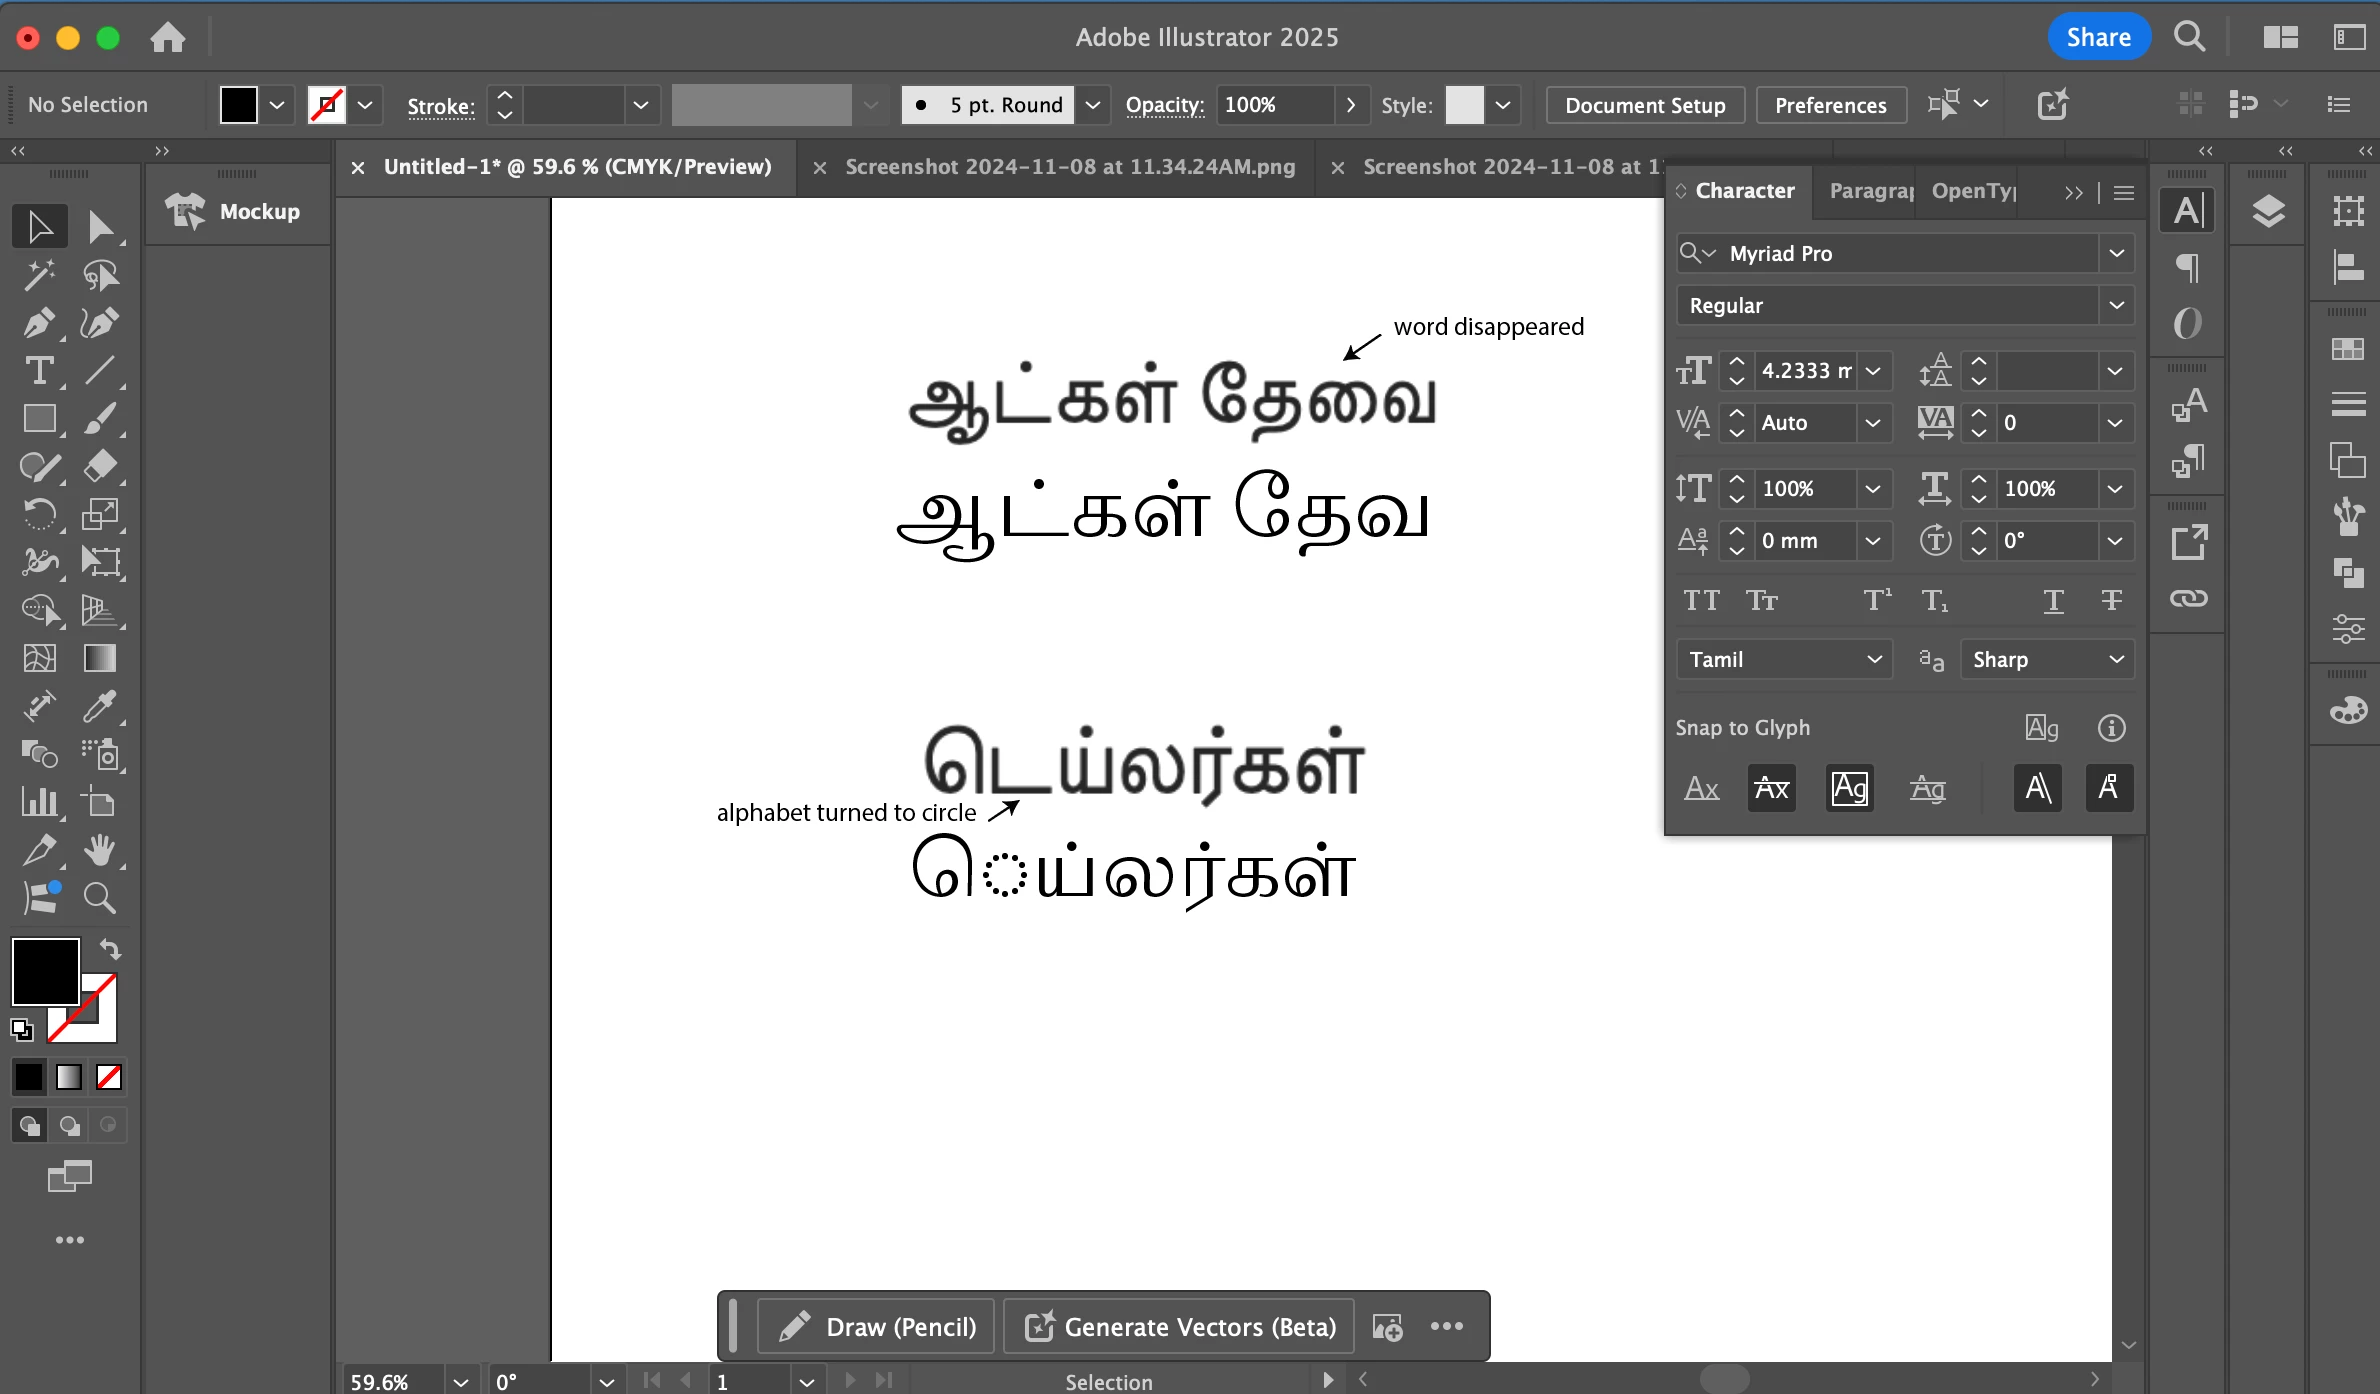
Task: Select the Zoom tool
Action: tap(99, 898)
